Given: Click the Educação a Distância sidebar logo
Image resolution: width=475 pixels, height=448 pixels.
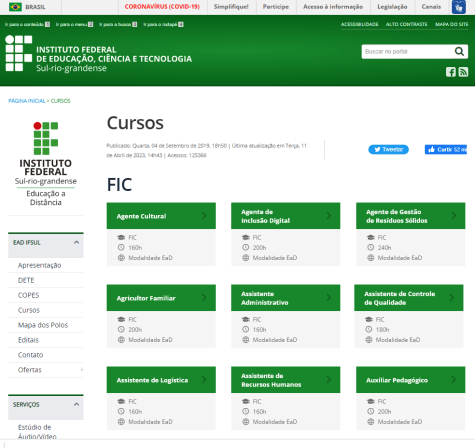Looking at the screenshot, I should point(46,164).
